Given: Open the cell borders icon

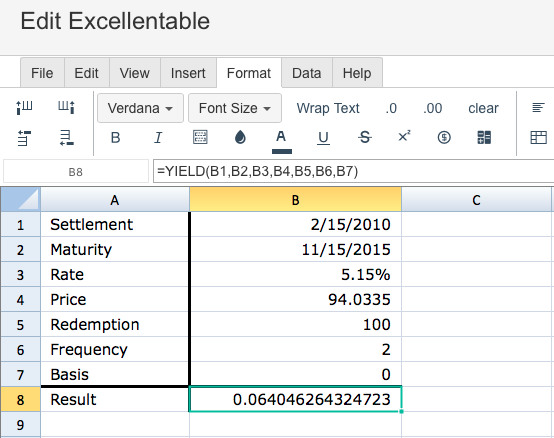Looking at the screenshot, I should (200, 137).
